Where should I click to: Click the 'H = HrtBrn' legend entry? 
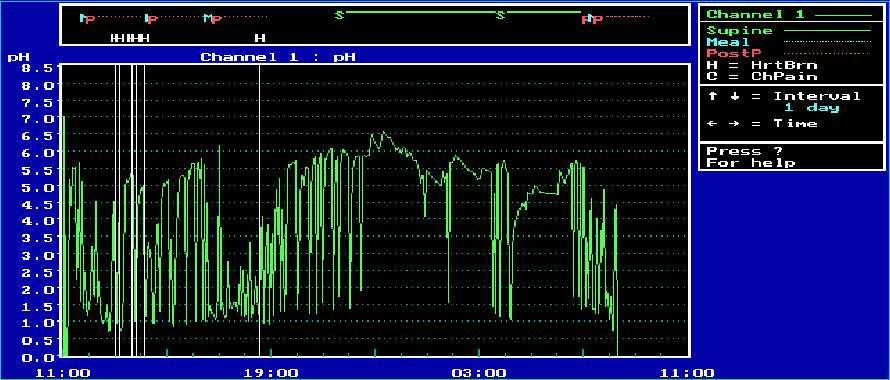point(762,65)
